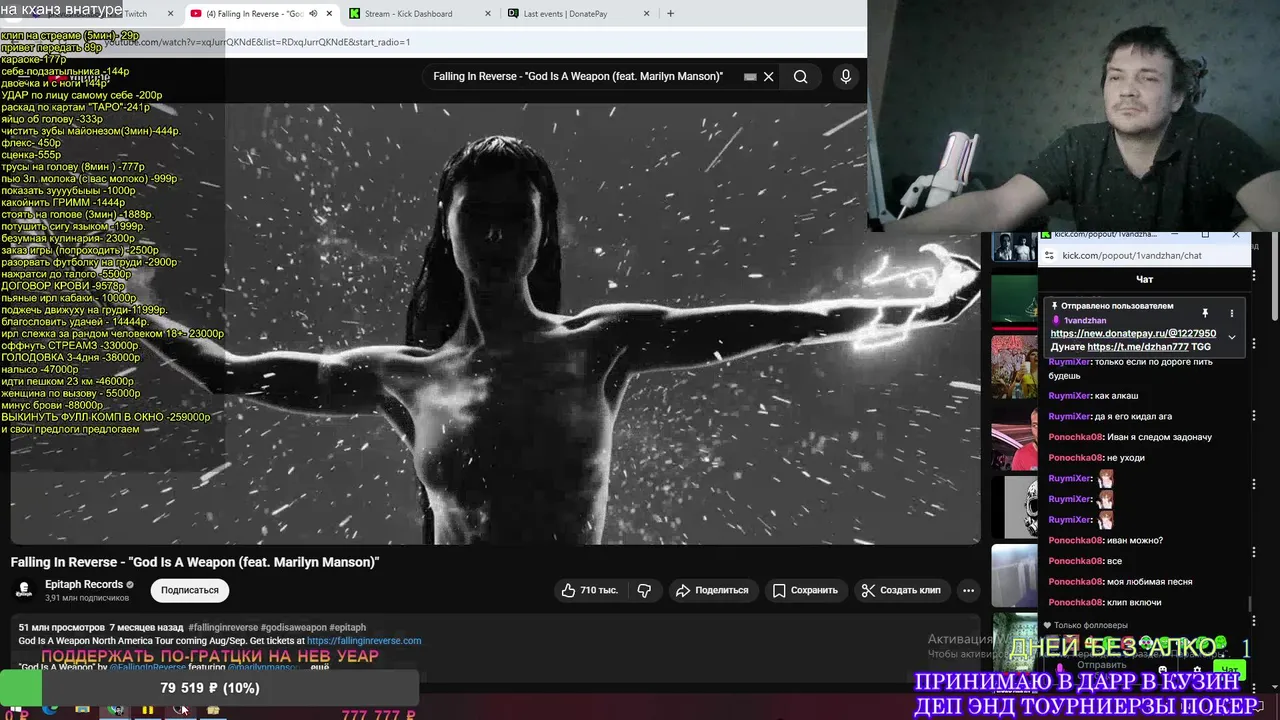1280x720 pixels.
Task: Click the video title text
Action: click(195, 562)
